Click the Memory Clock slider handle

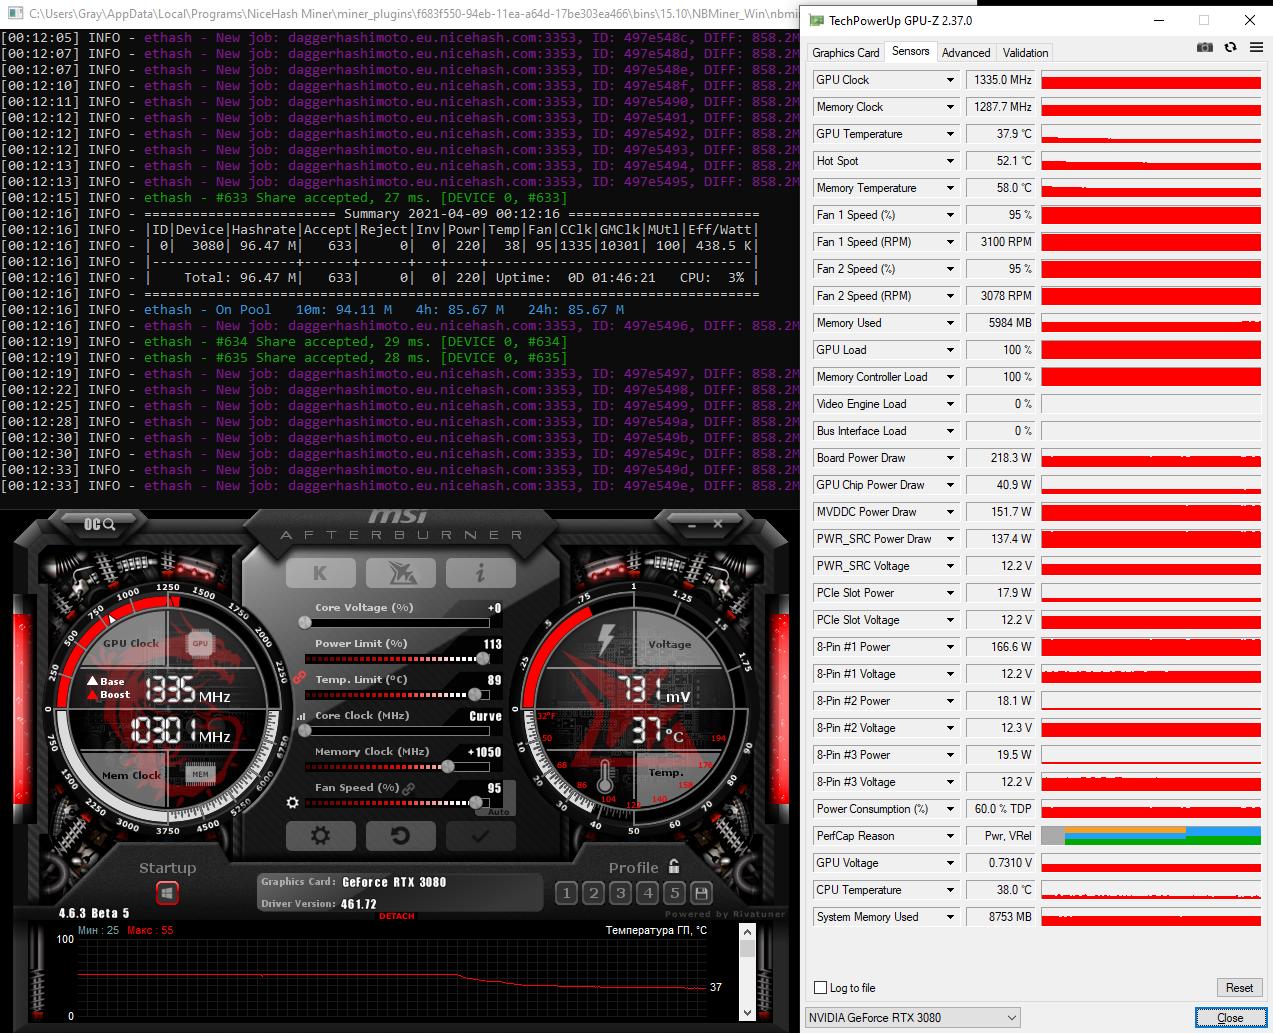(x=447, y=766)
